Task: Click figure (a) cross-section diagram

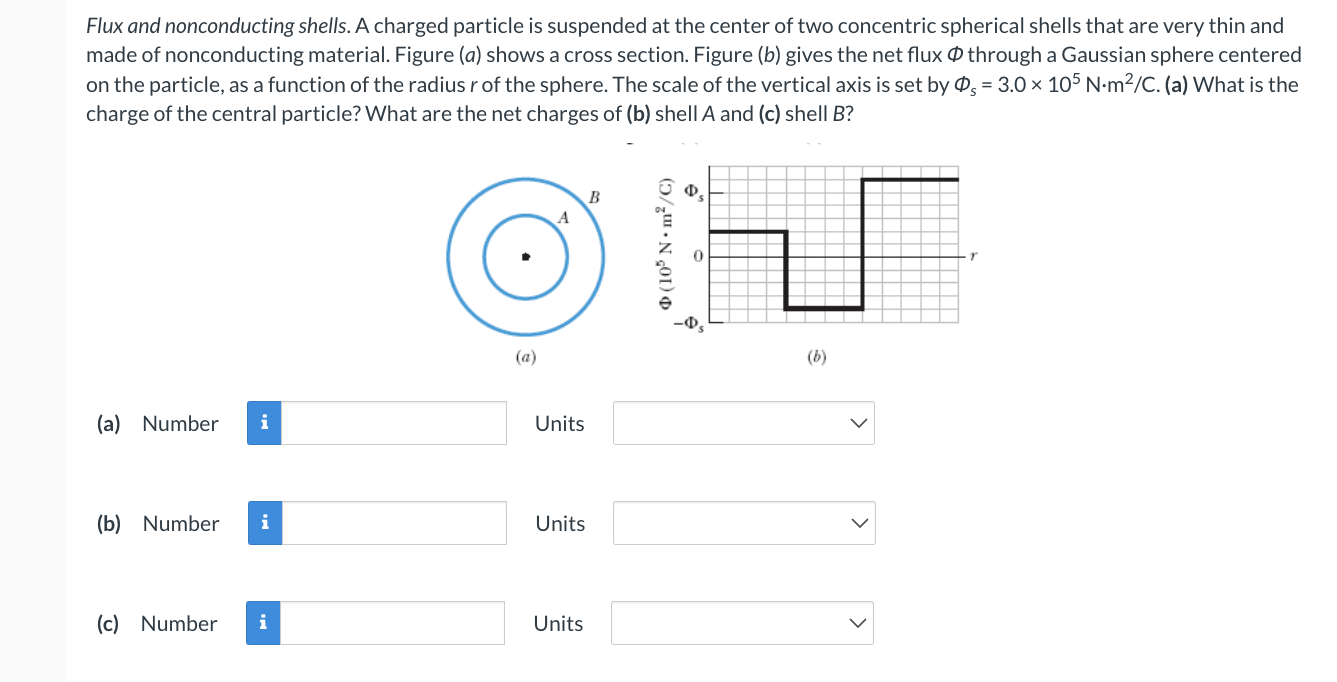Action: [x=525, y=256]
